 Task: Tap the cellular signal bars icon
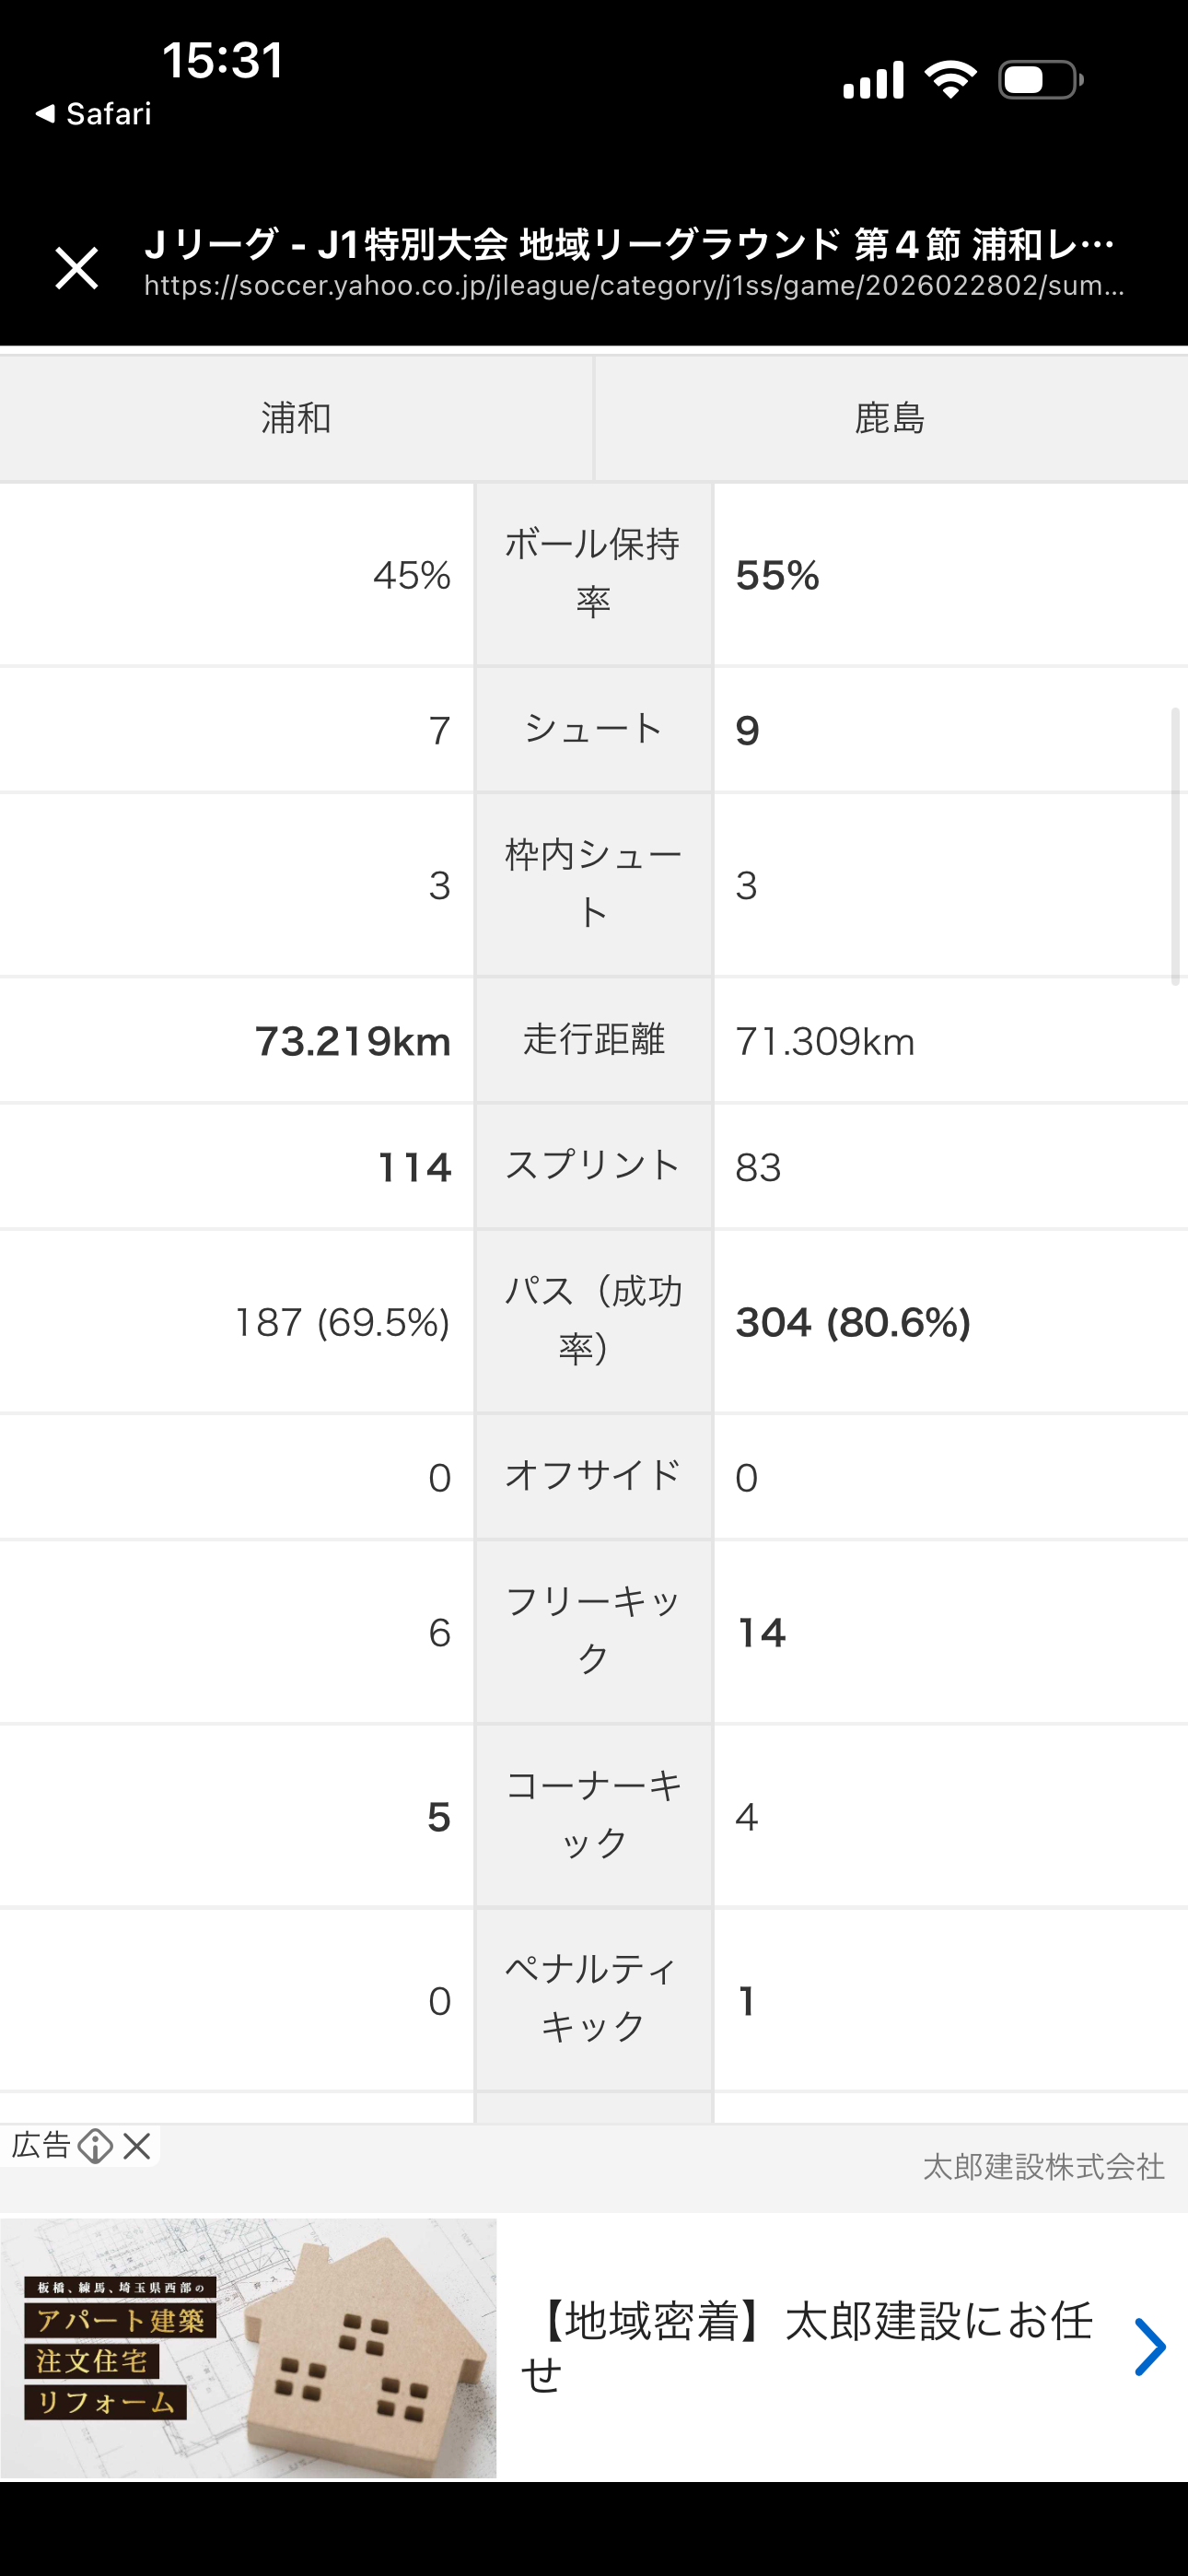coord(873,80)
